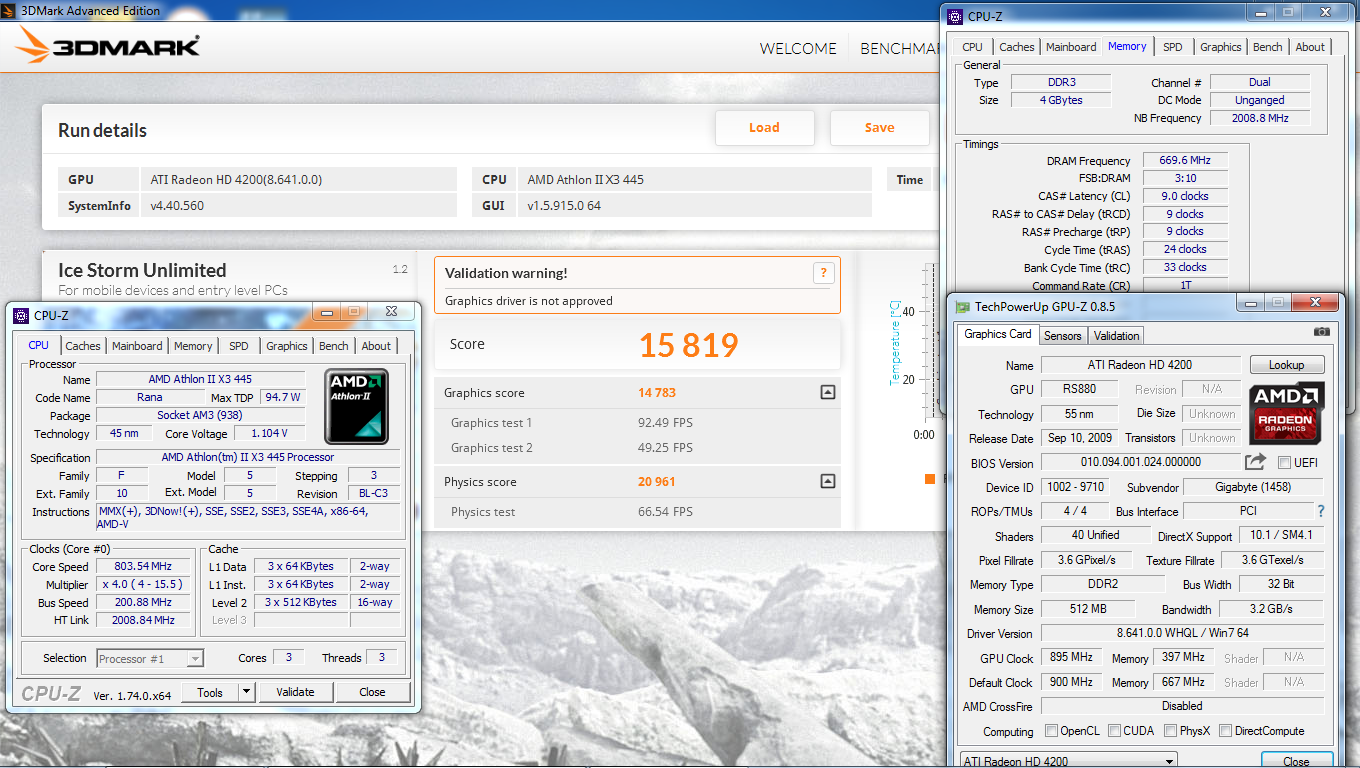Open the ATI Radeon HD 4200 GPU selector dropdown
Screen dimensions: 1360x768
pyautogui.click(x=1170, y=761)
